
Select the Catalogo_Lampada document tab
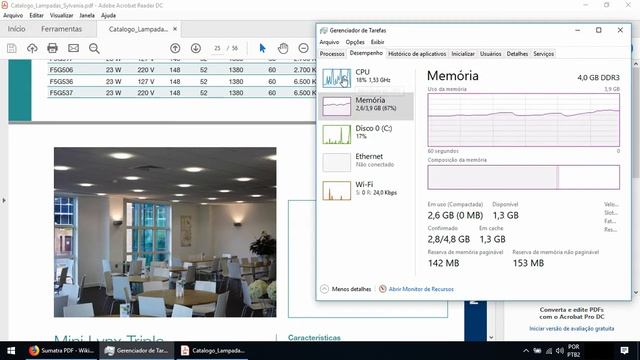point(138,29)
